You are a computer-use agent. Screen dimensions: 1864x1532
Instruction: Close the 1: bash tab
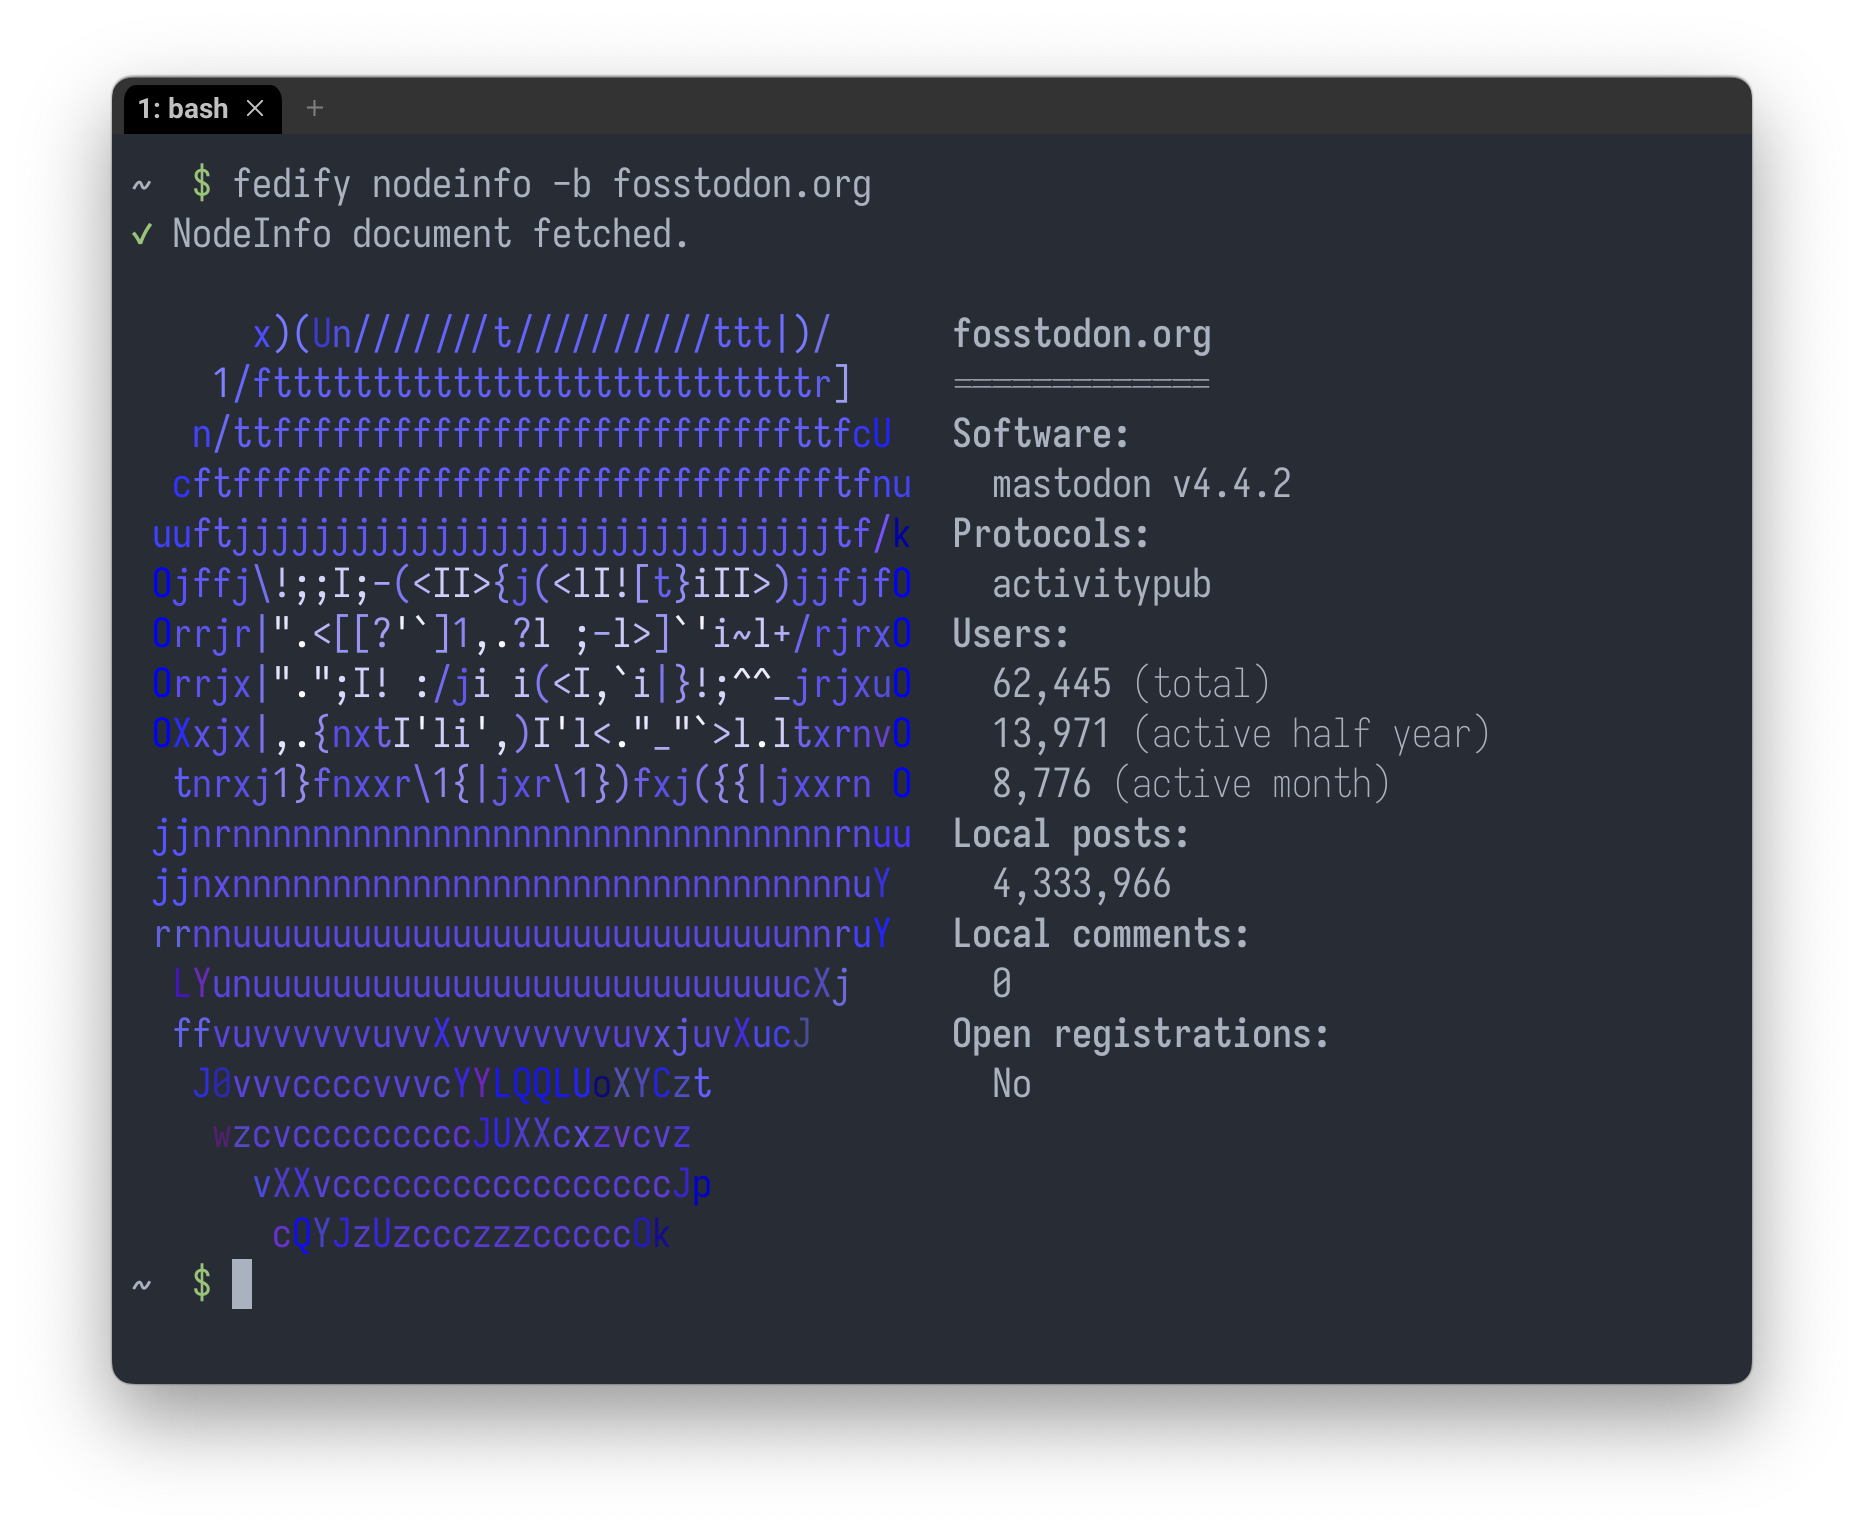tap(255, 108)
